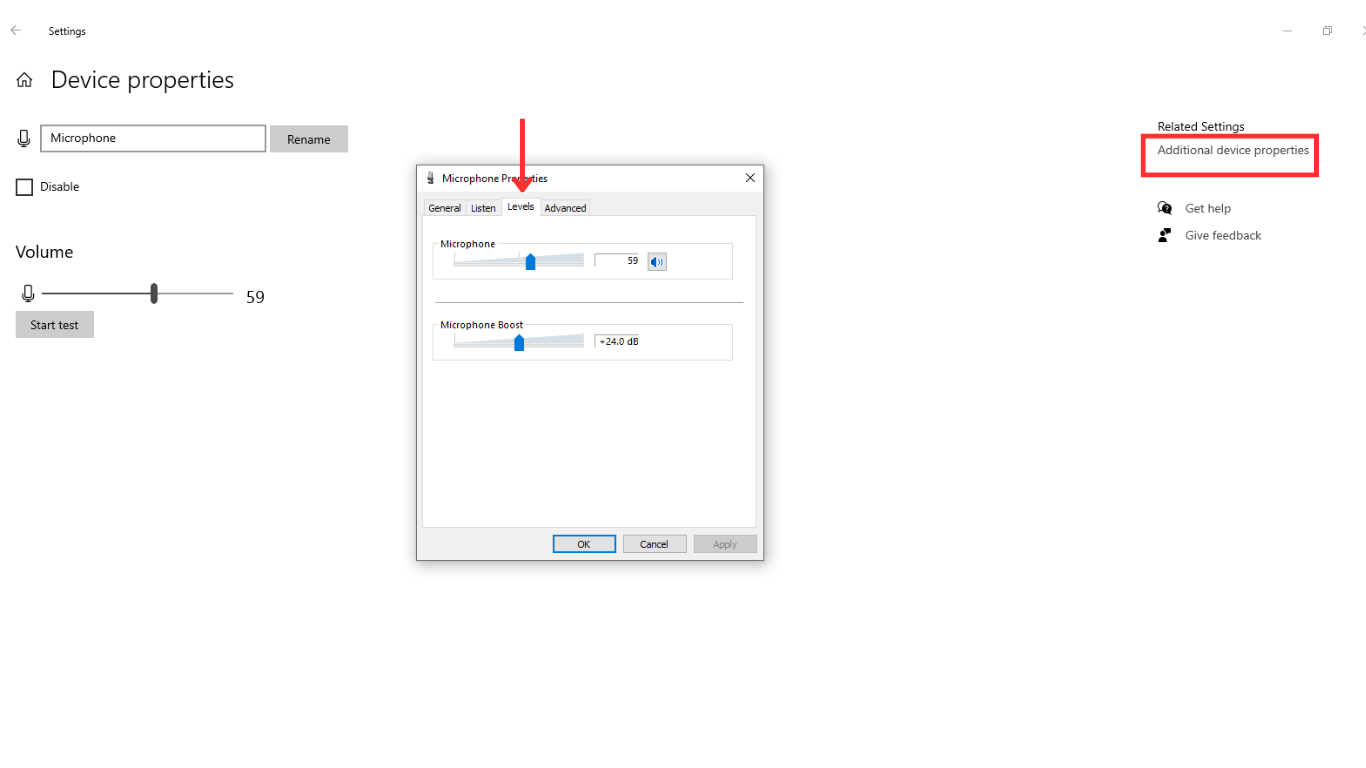Screen dimensions: 1366x768
Task: Open the Get help link
Action: pos(1208,208)
